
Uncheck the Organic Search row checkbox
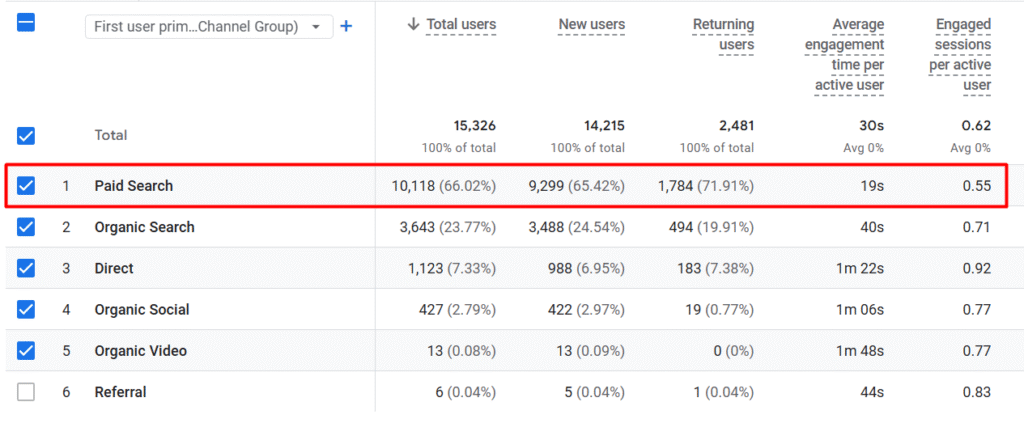pos(25,227)
